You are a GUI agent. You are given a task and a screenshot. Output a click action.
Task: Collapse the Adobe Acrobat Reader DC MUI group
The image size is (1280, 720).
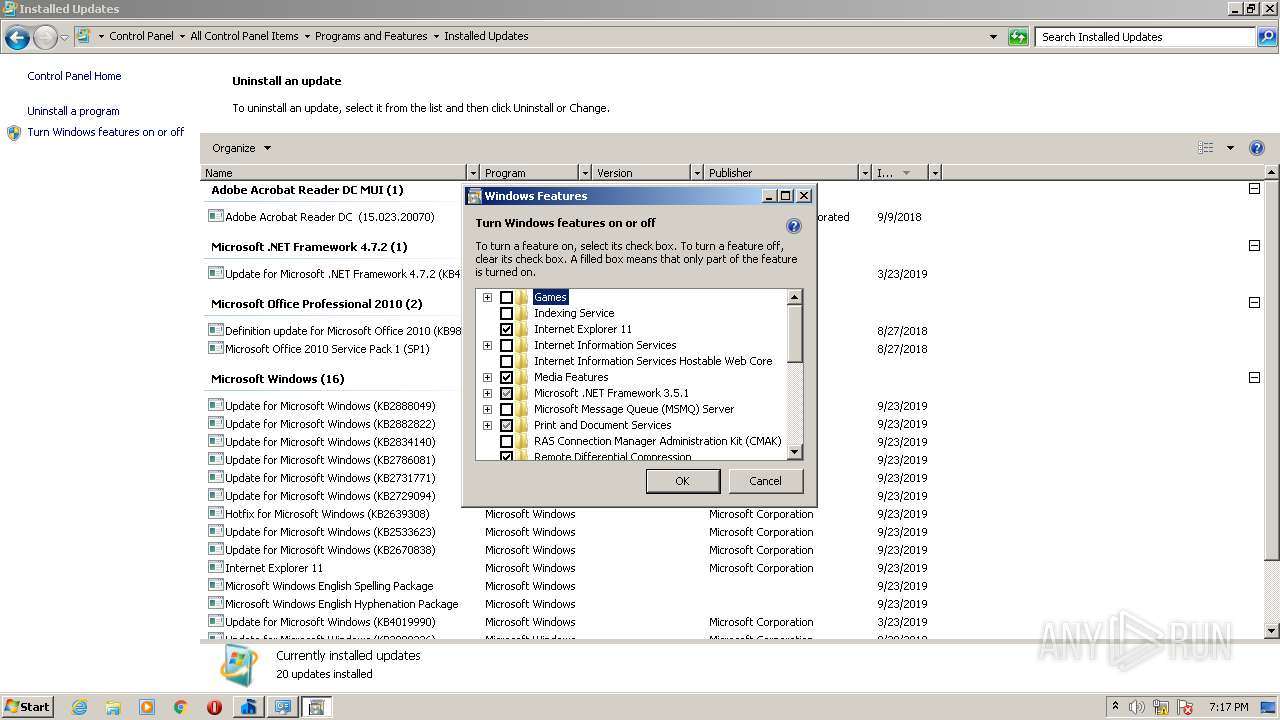tap(1254, 189)
